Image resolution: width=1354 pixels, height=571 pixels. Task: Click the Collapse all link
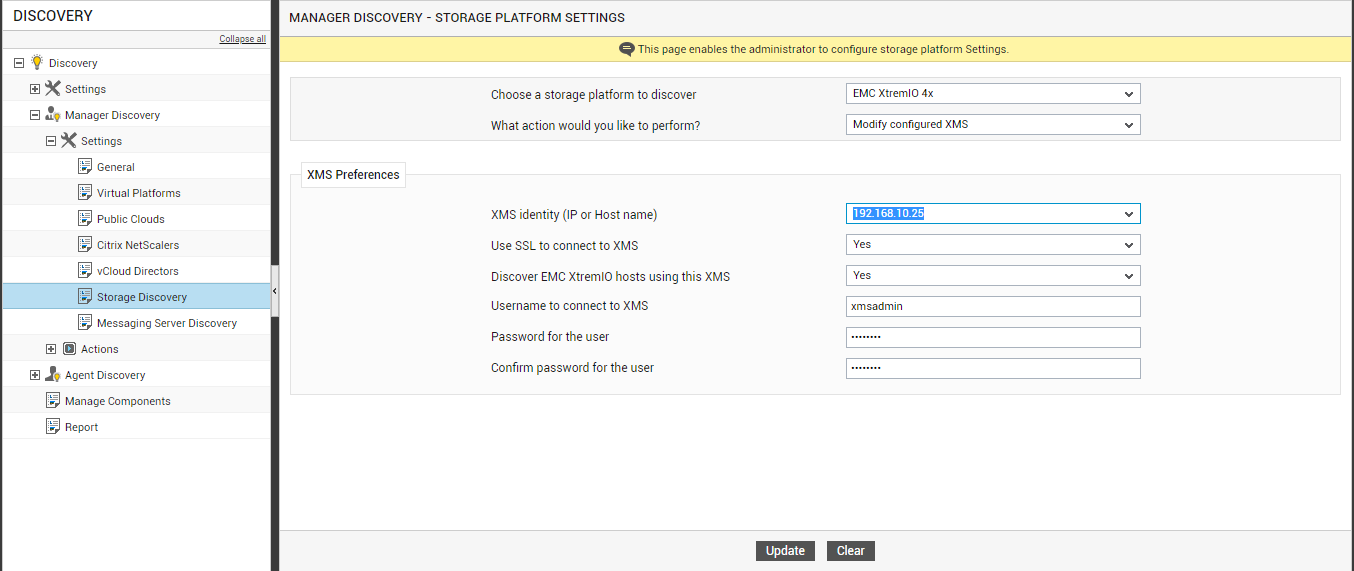point(243,39)
